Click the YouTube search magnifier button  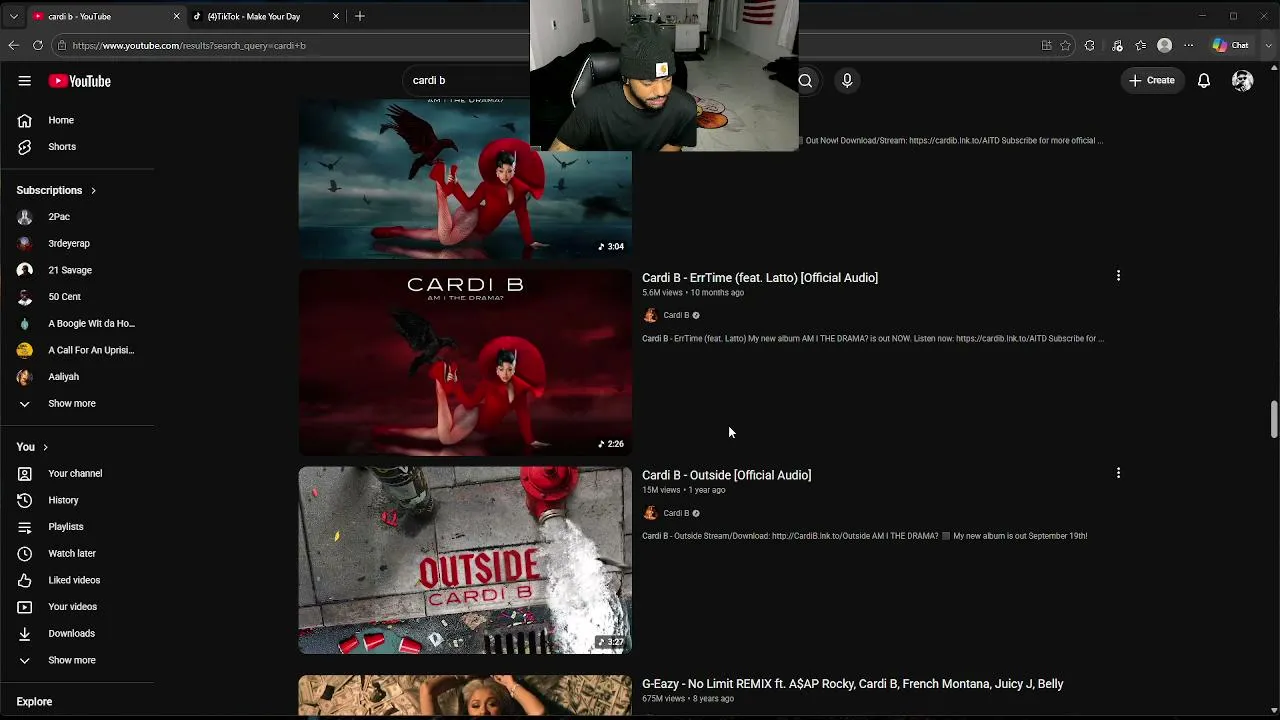(x=805, y=81)
